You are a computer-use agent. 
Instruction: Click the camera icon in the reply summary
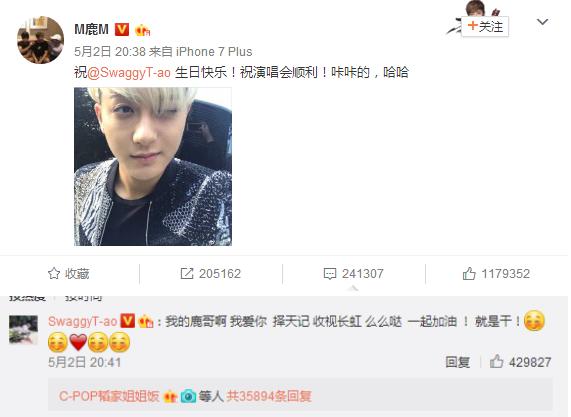pyautogui.click(x=188, y=396)
